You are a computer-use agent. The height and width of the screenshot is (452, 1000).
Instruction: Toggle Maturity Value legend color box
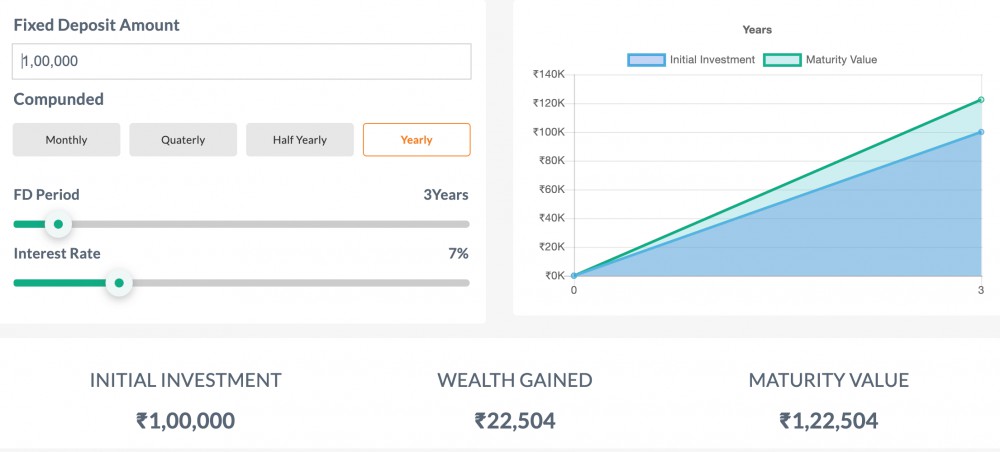point(782,60)
